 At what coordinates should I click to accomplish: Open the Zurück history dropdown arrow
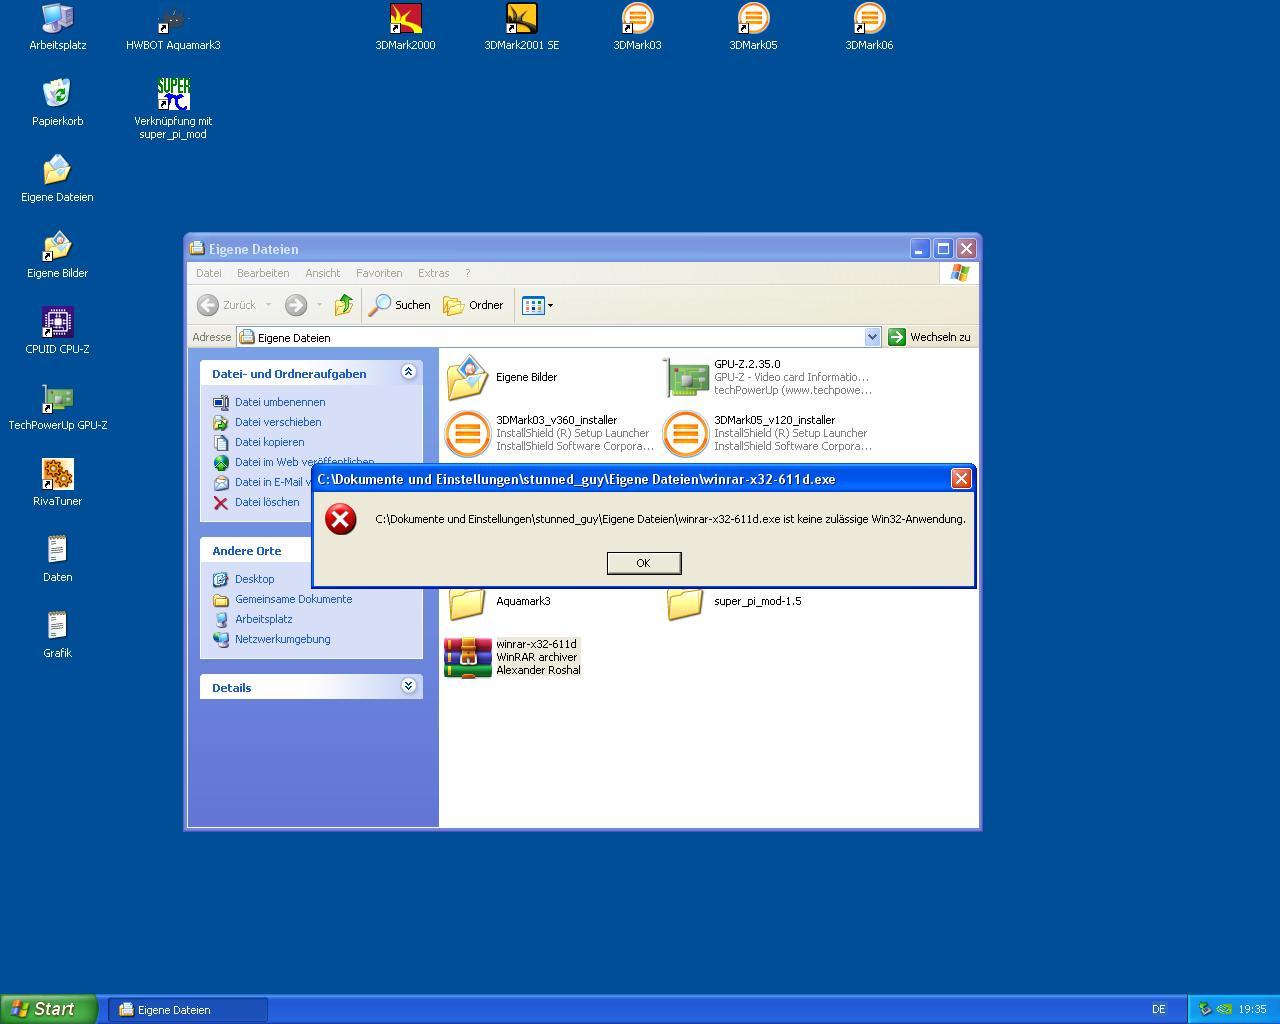tap(268, 305)
